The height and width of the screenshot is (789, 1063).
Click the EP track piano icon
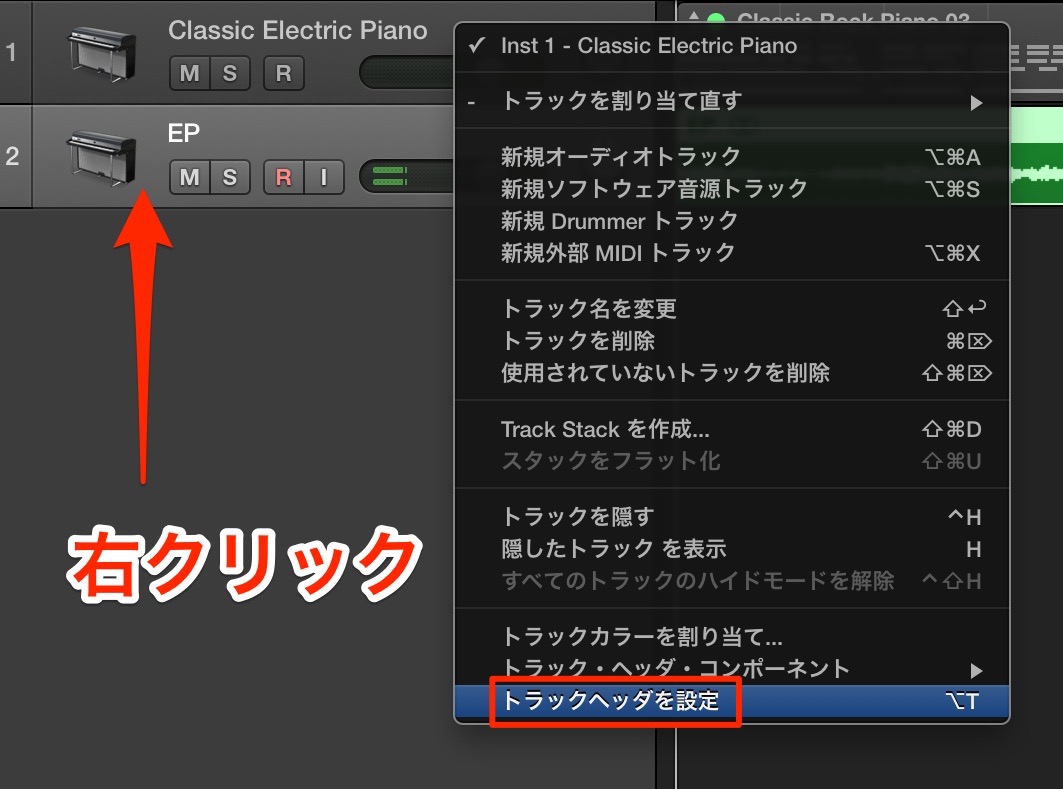coord(102,158)
